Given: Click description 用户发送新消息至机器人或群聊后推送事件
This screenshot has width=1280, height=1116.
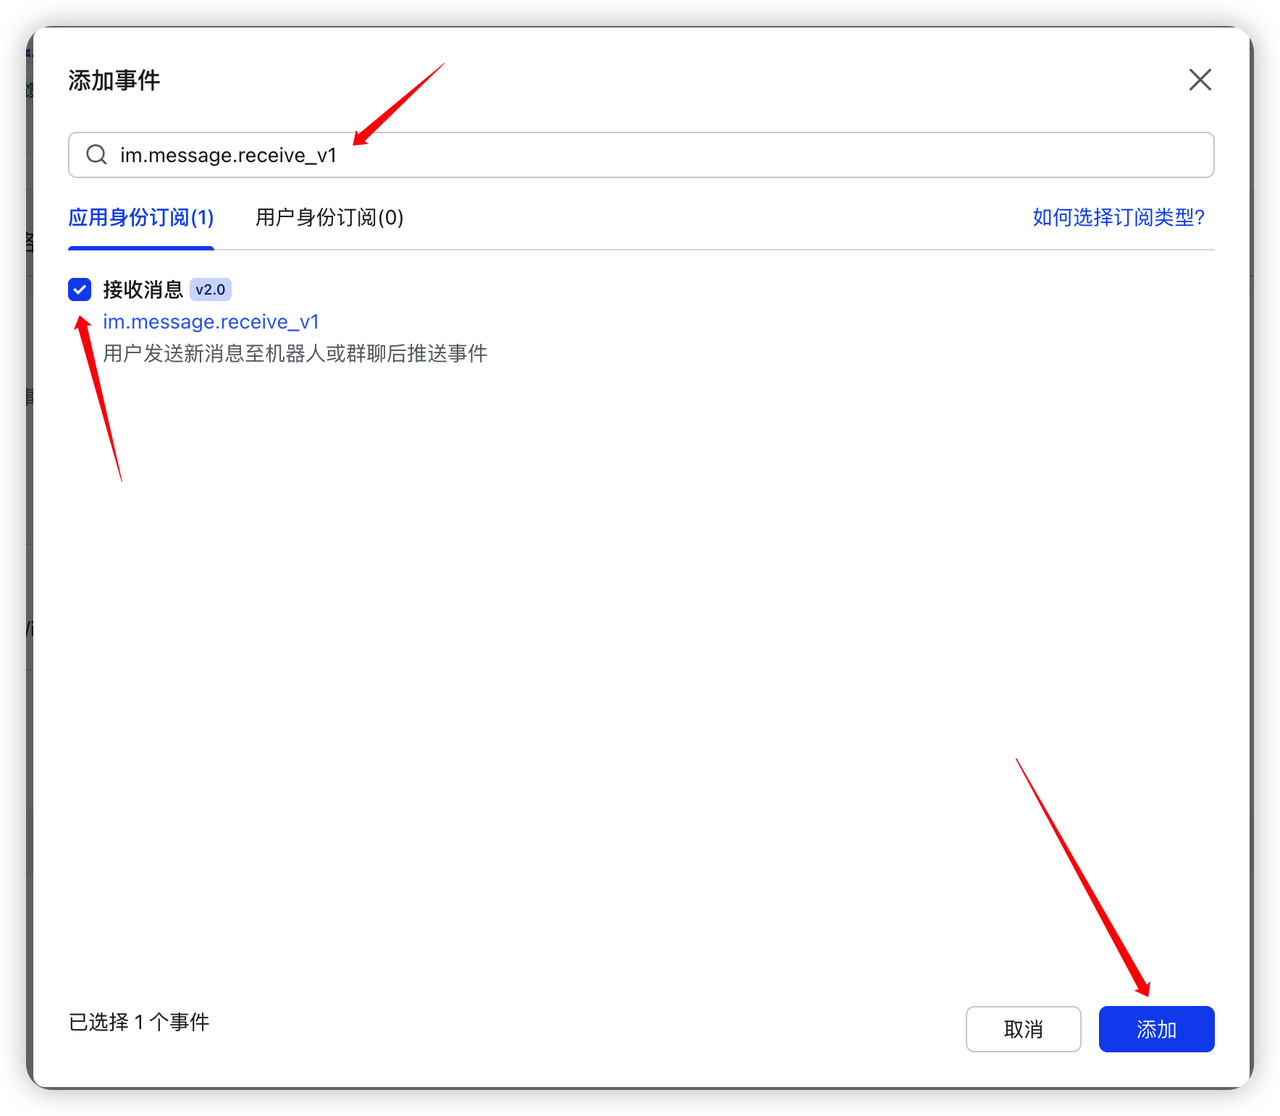Looking at the screenshot, I should [295, 354].
